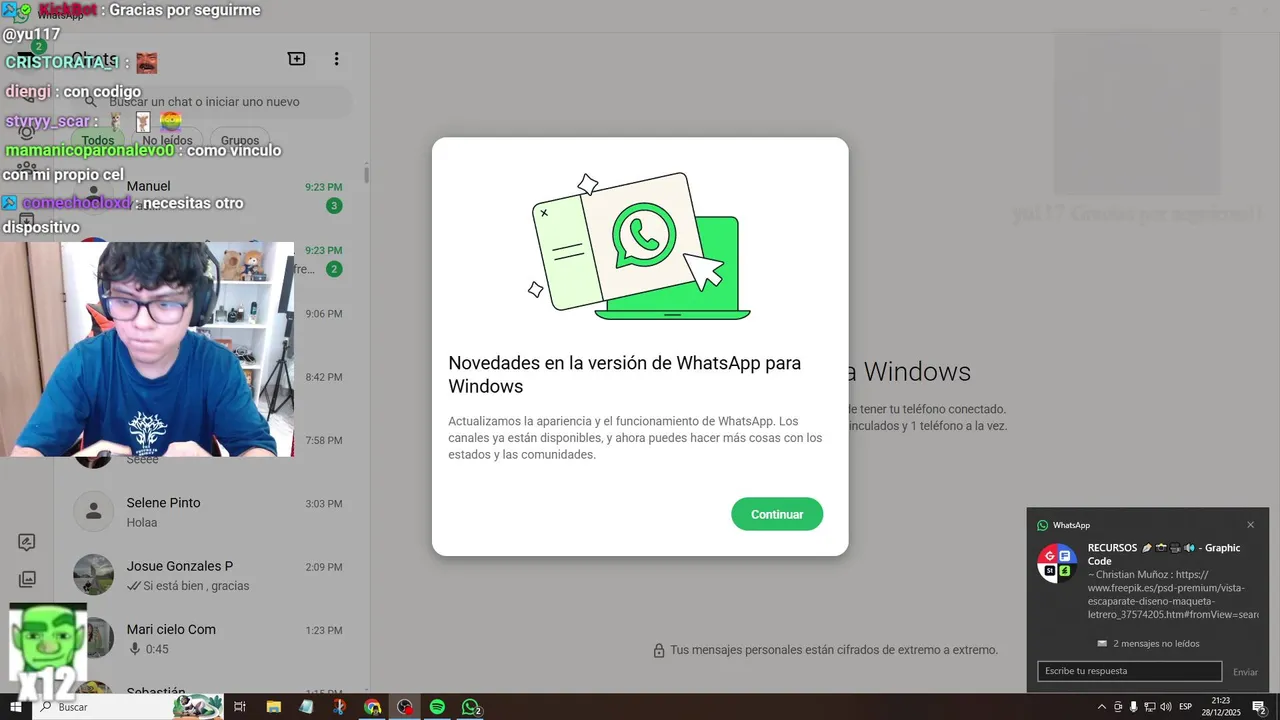
Task: Expand the hidden system tray icons chevron
Action: [1102, 707]
